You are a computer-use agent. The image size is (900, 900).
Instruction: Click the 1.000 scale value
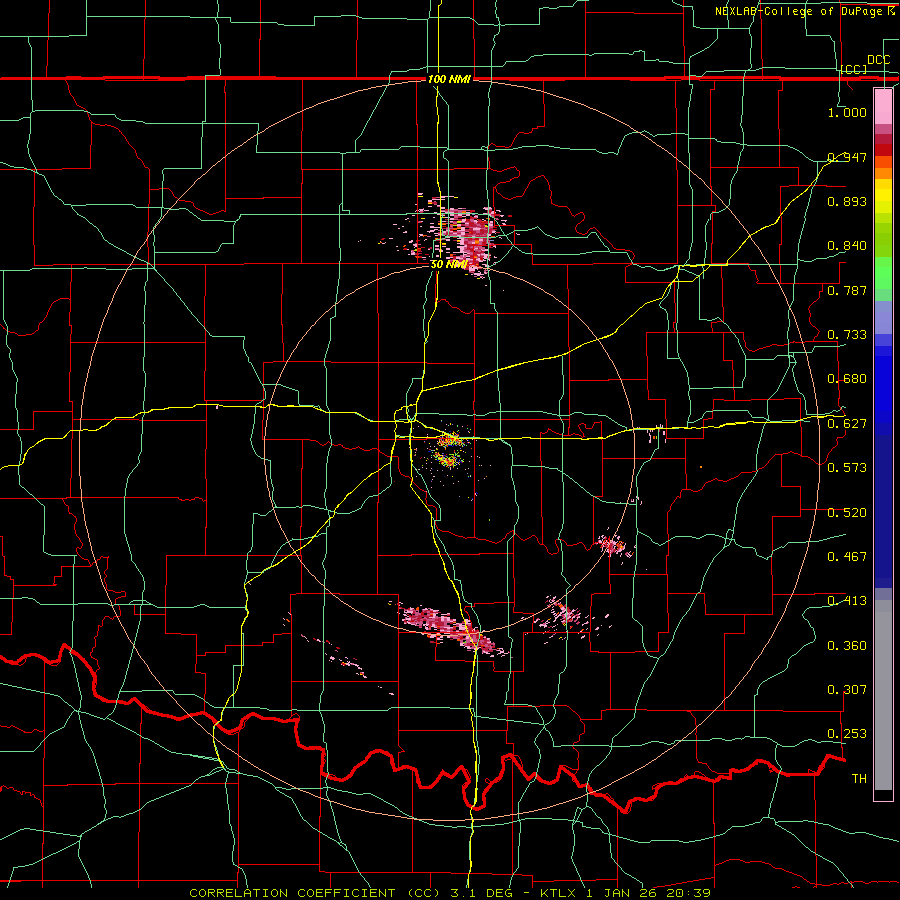(x=847, y=112)
